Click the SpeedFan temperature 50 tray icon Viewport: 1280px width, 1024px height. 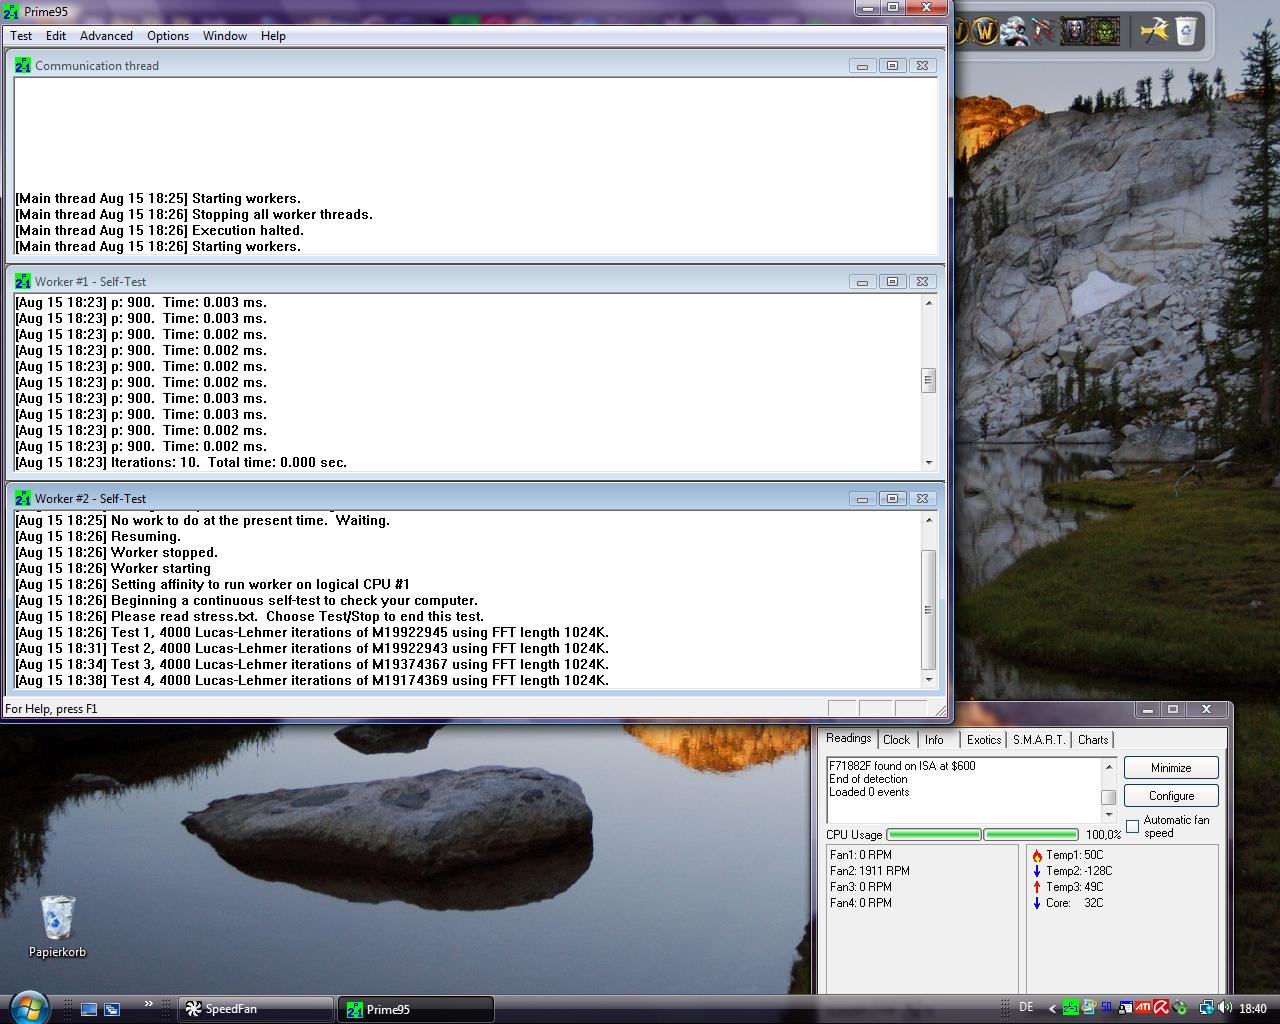[1106, 1008]
